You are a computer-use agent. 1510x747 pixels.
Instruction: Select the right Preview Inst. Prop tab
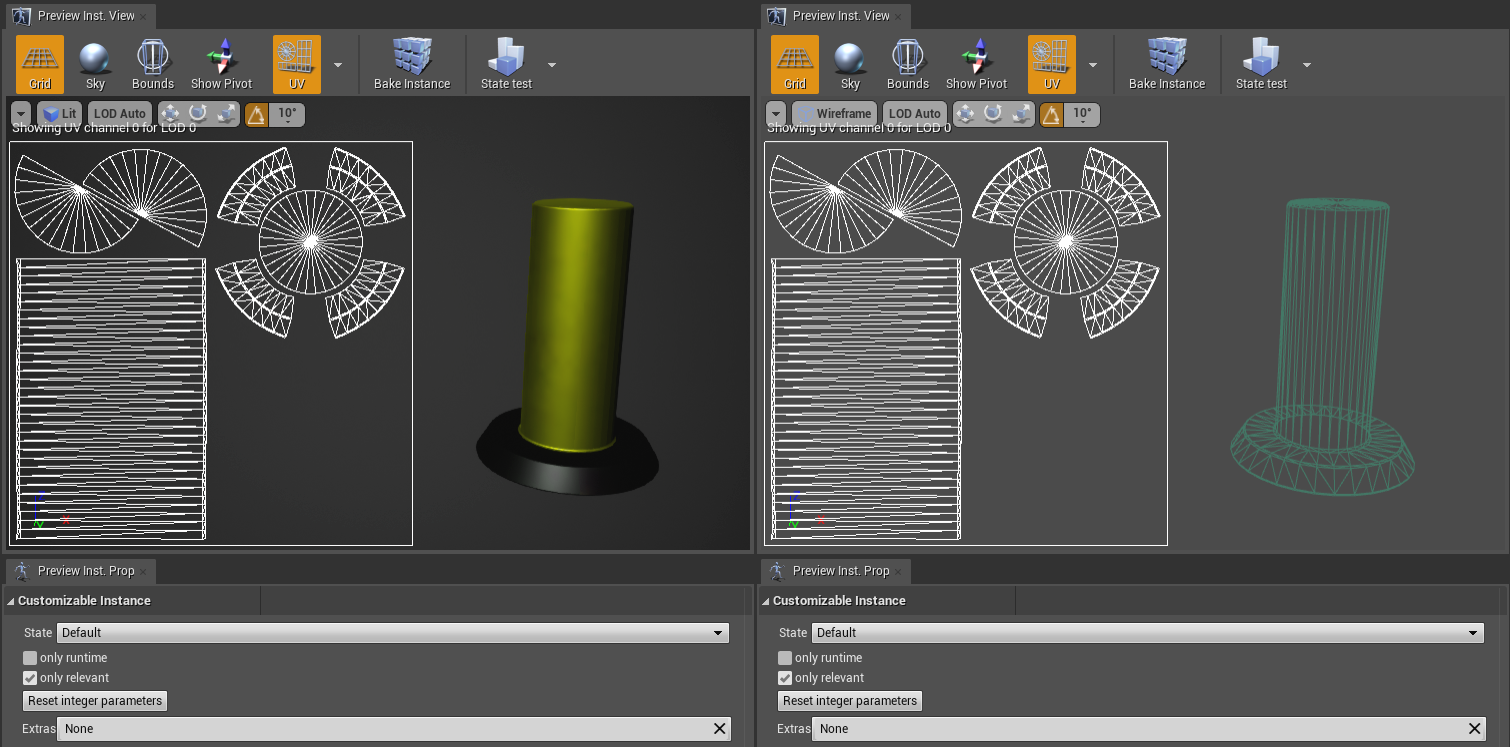(835, 571)
